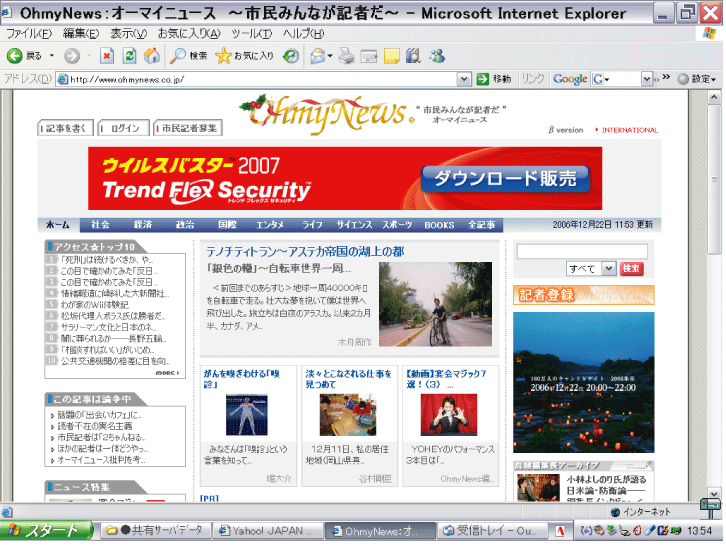Viewport: 726px width, 546px height.
Task: Open the ファイル(F) menu
Action: (x=28, y=33)
